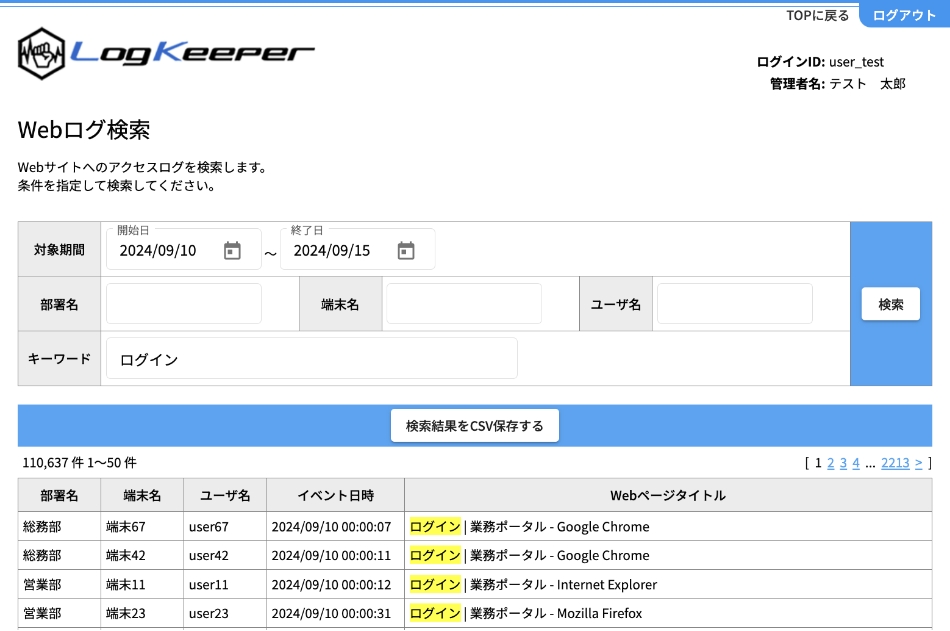The width and height of the screenshot is (950, 631).
Task: Click the キーワード field containing ログイン
Action: (x=312, y=359)
